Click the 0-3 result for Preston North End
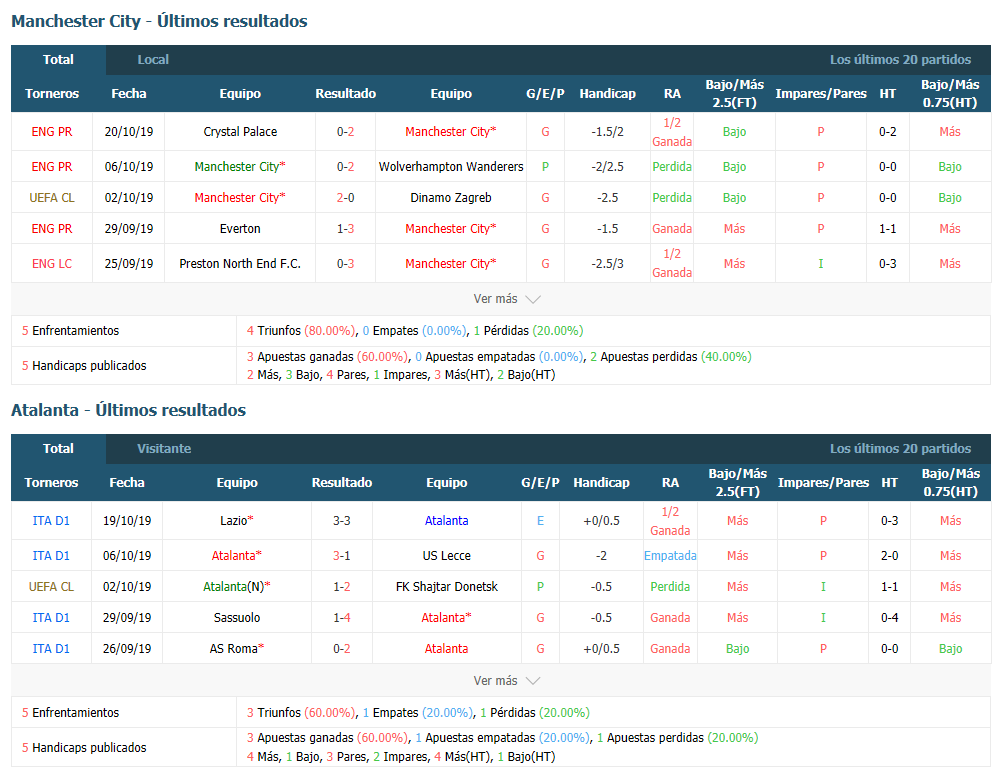Screen dimensions: 996x780 (x=346, y=264)
